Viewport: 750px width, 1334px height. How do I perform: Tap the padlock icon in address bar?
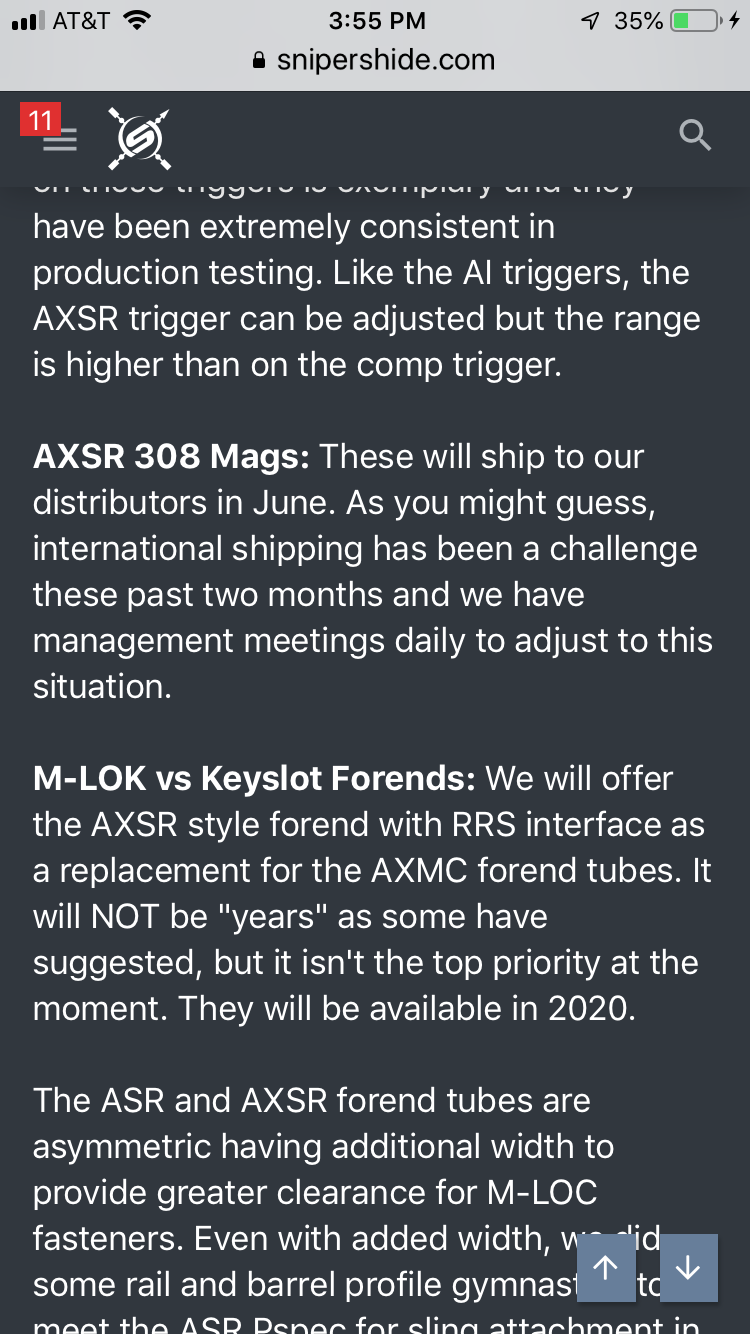click(260, 60)
